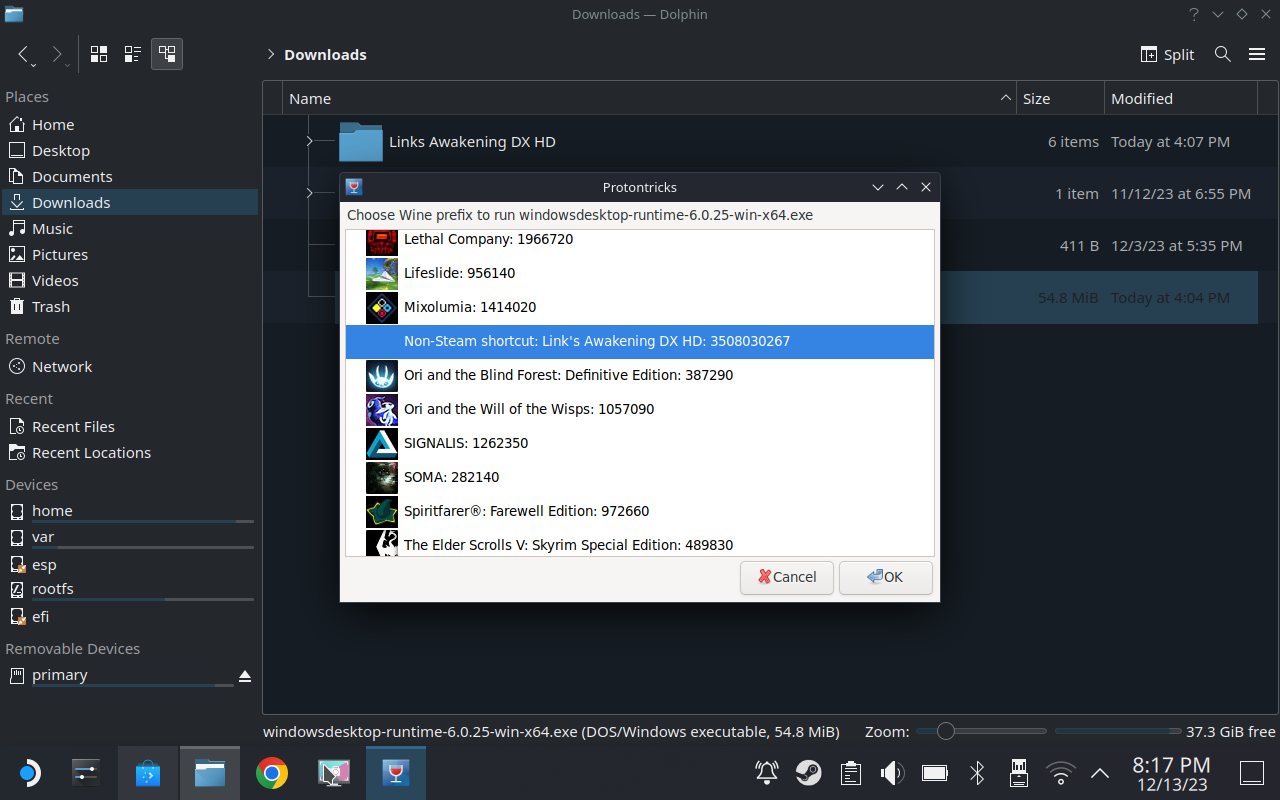Click Protontricks taskbar entry

(396, 773)
